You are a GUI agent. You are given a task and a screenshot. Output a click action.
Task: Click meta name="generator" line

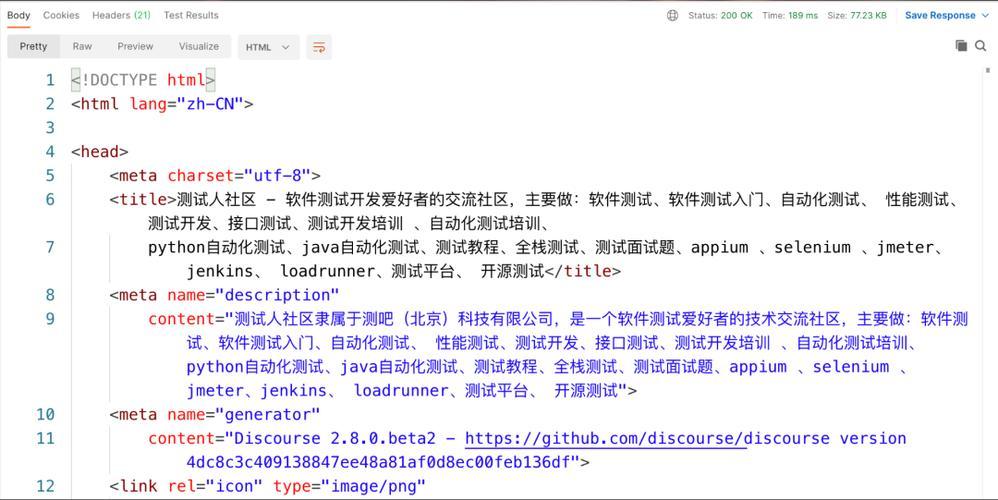214,414
